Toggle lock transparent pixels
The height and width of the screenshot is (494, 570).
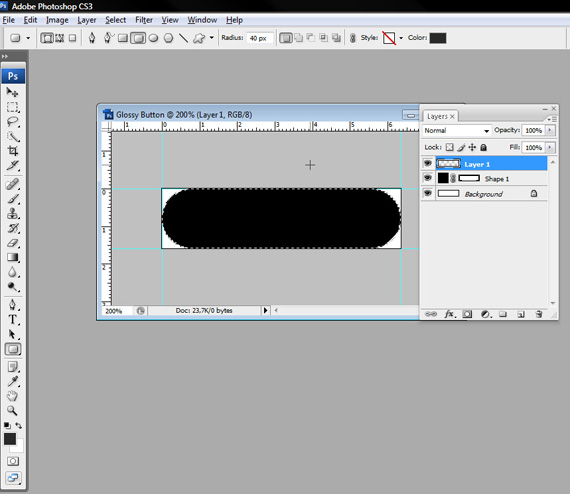pyautogui.click(x=450, y=147)
